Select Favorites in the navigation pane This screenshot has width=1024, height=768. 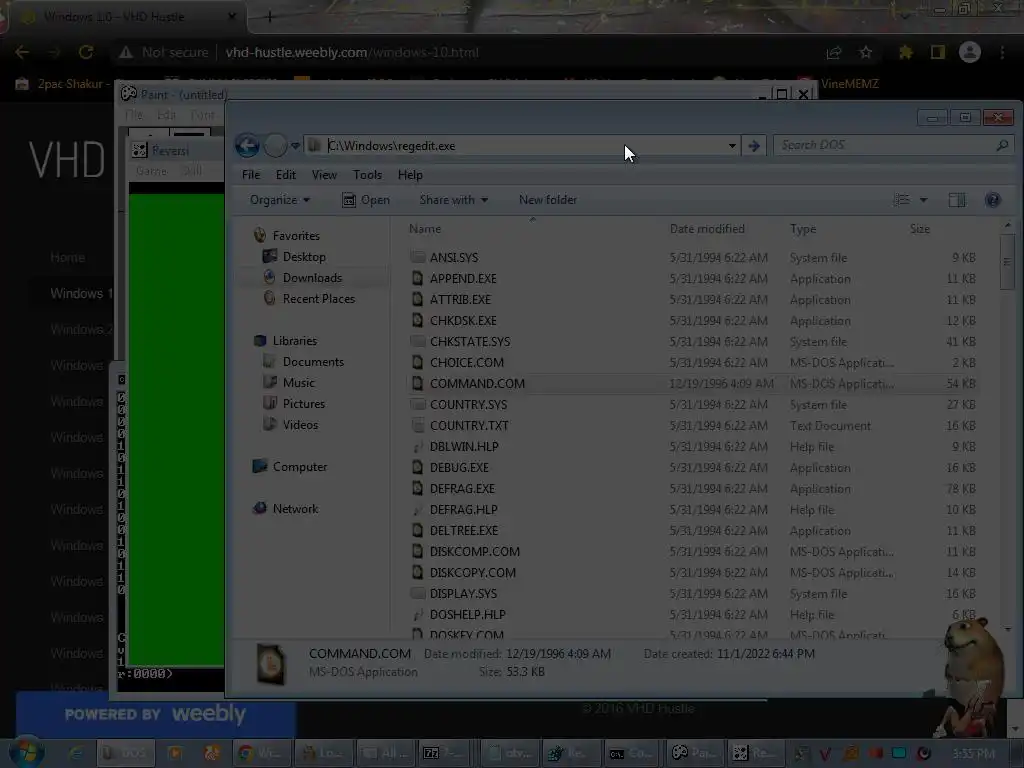pos(296,236)
